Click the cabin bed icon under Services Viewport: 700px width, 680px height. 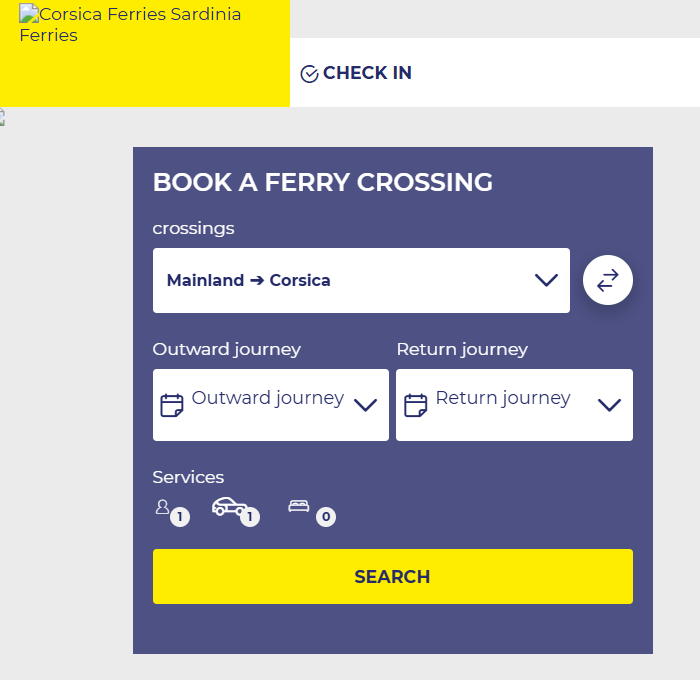pos(298,507)
